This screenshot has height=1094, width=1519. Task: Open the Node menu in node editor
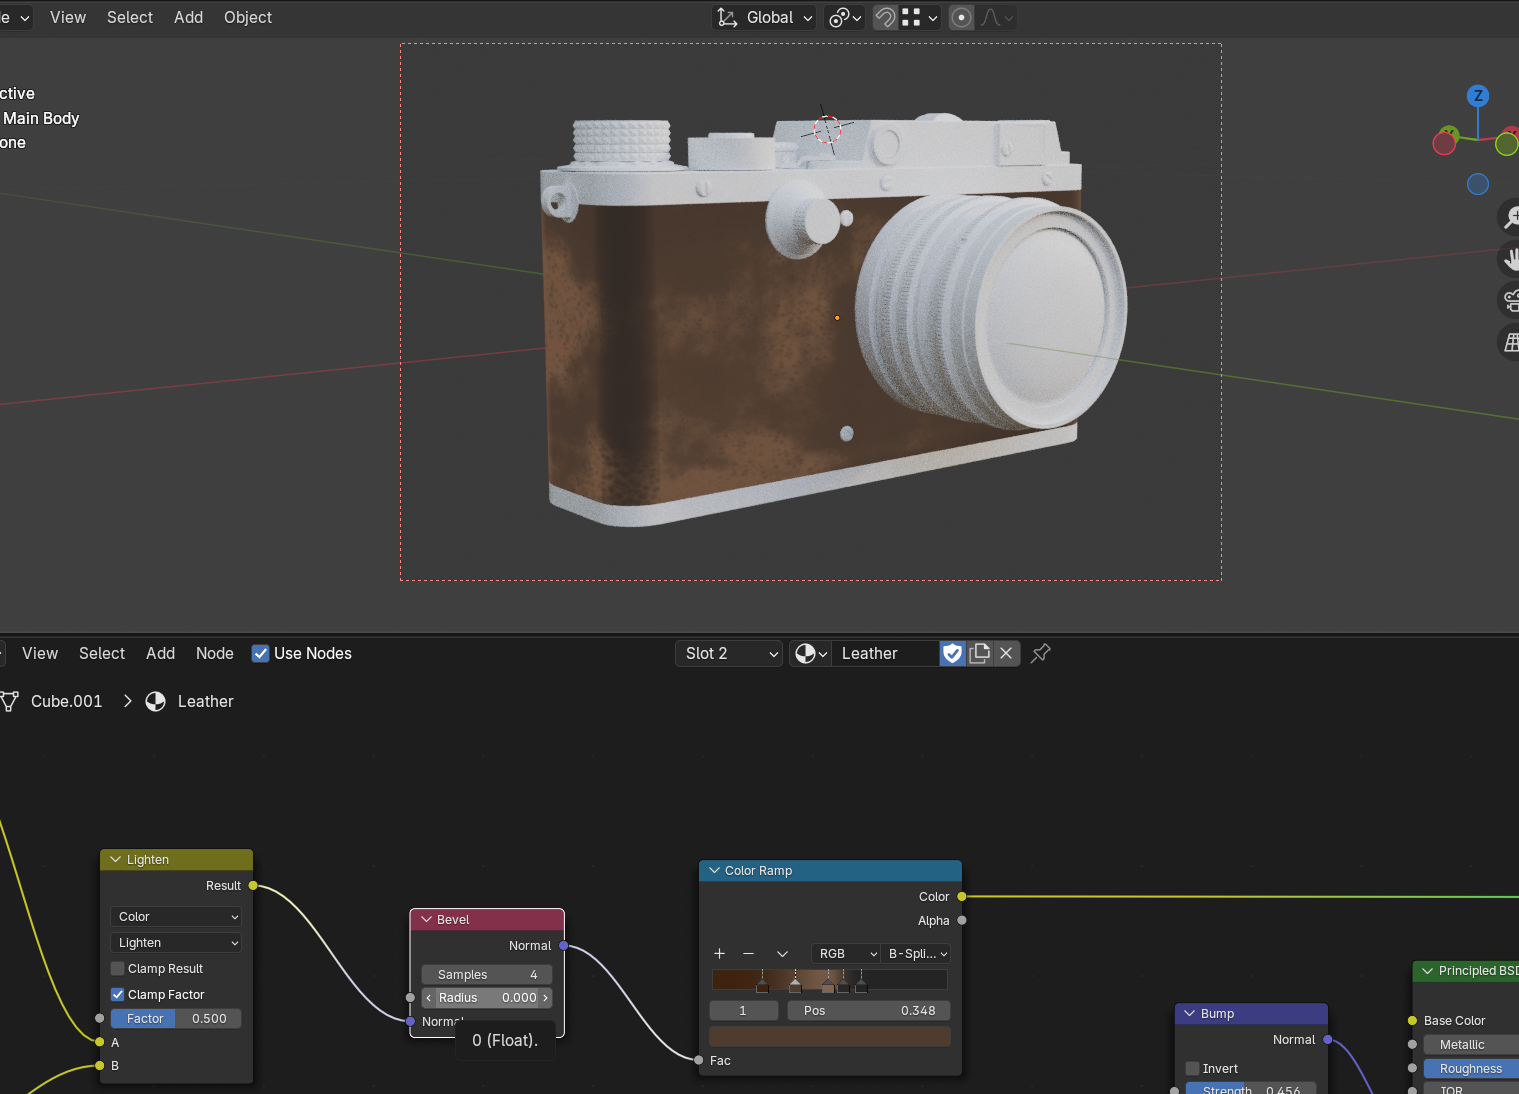pos(215,653)
